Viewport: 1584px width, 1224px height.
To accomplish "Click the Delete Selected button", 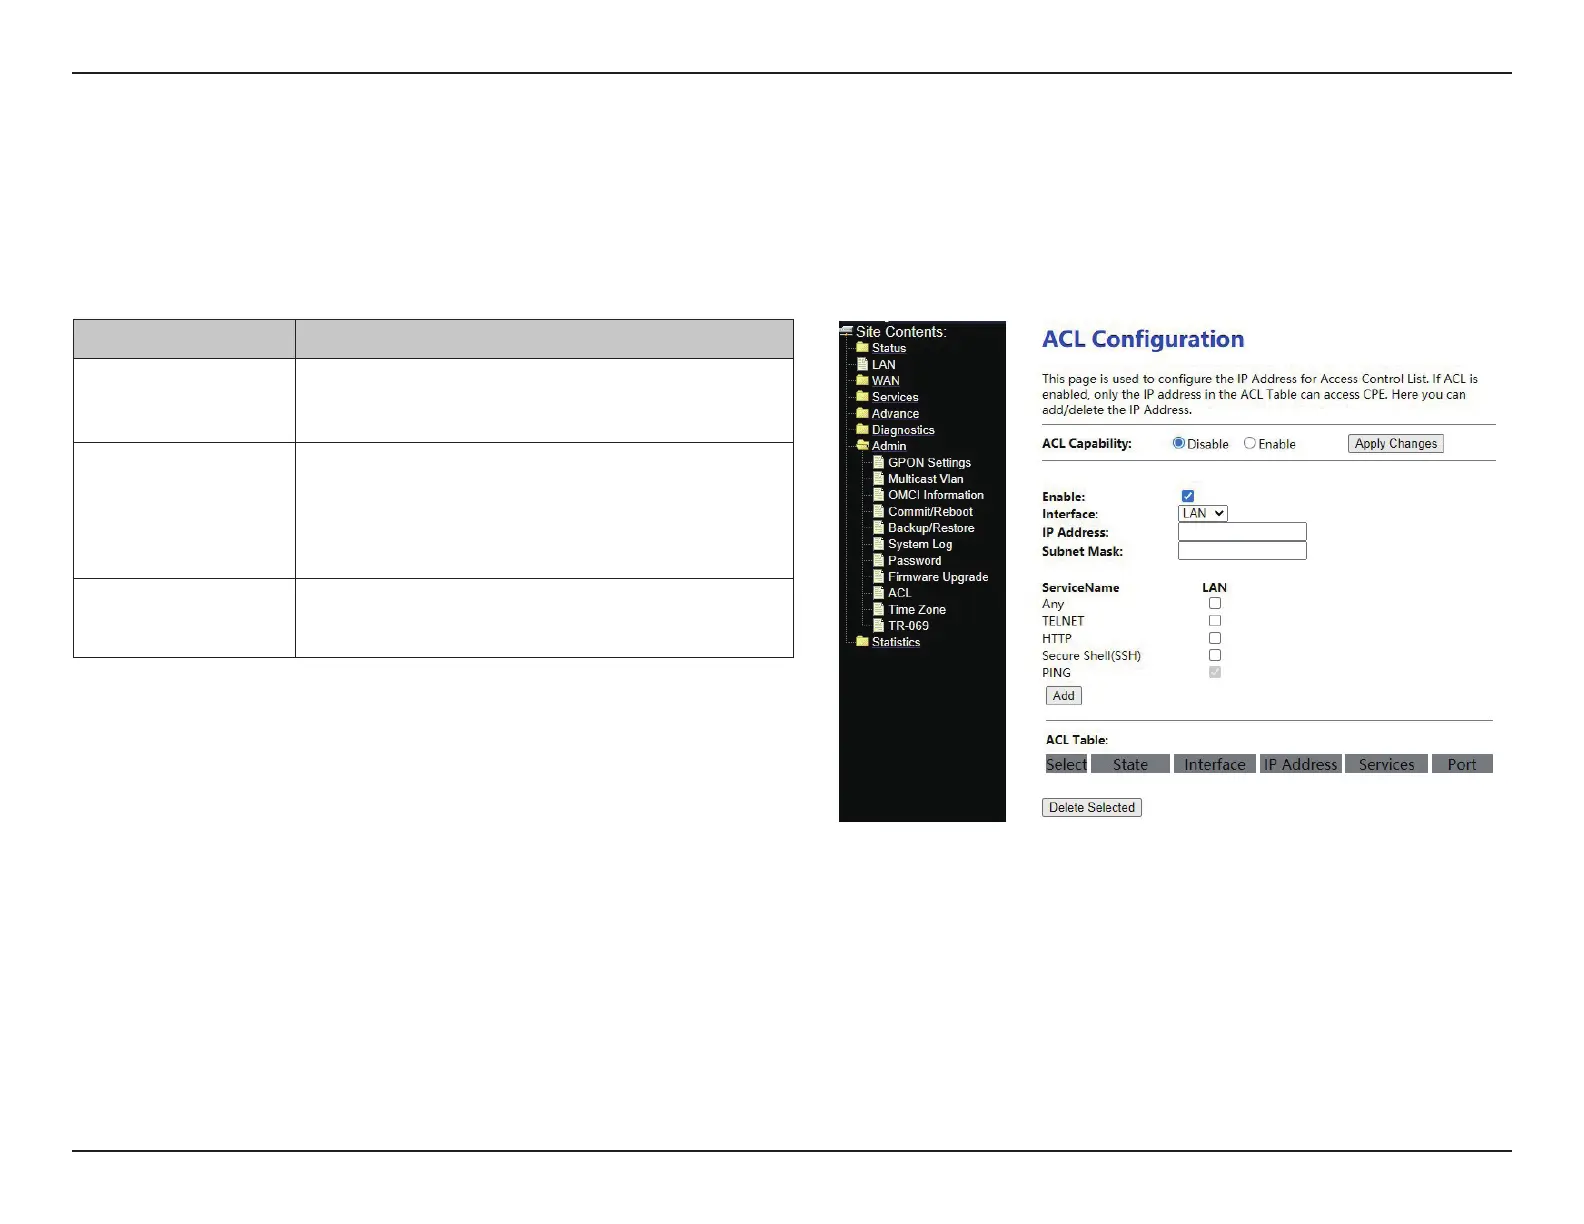I will [1092, 808].
